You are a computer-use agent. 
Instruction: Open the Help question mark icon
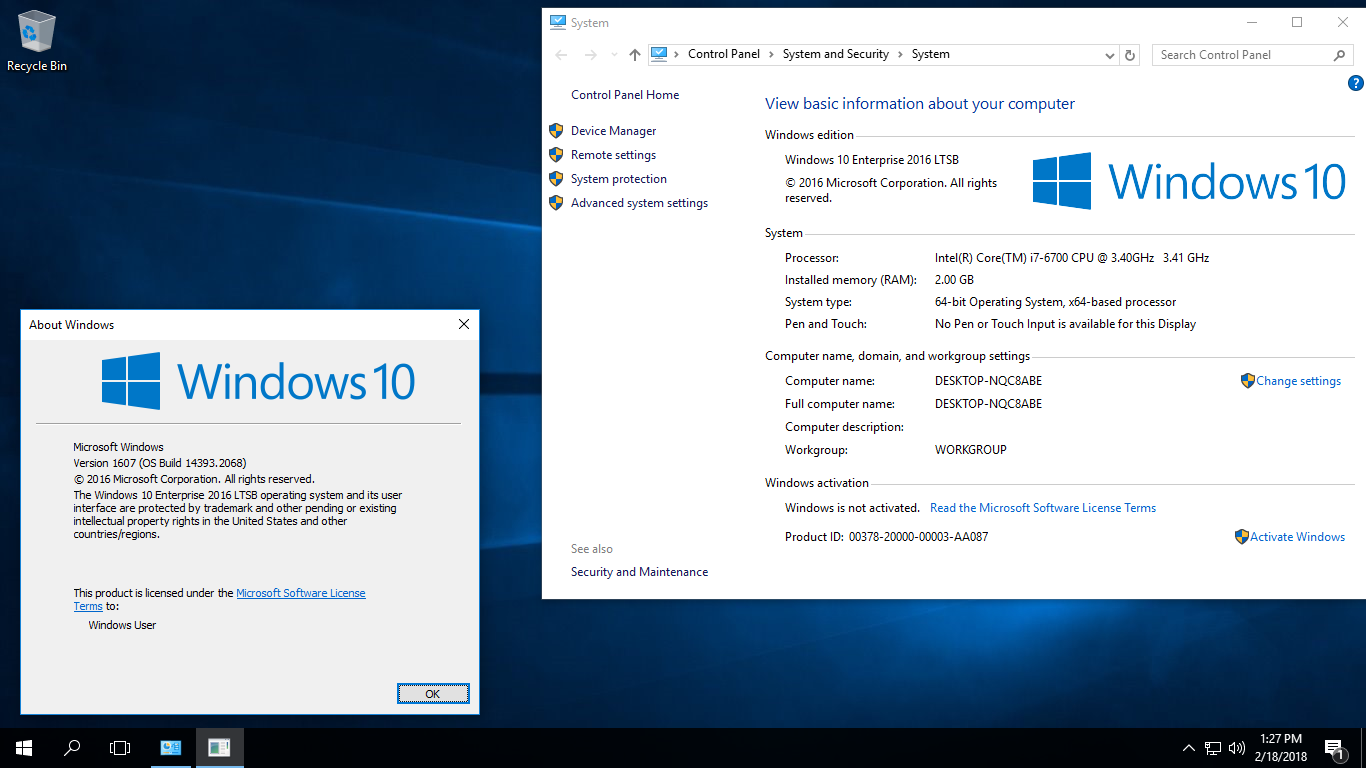tap(1356, 84)
